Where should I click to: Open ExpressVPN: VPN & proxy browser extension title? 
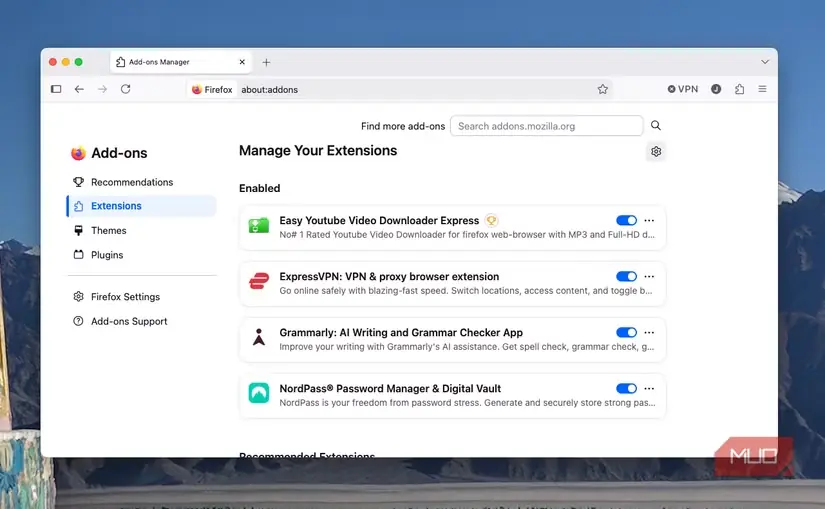pos(389,276)
